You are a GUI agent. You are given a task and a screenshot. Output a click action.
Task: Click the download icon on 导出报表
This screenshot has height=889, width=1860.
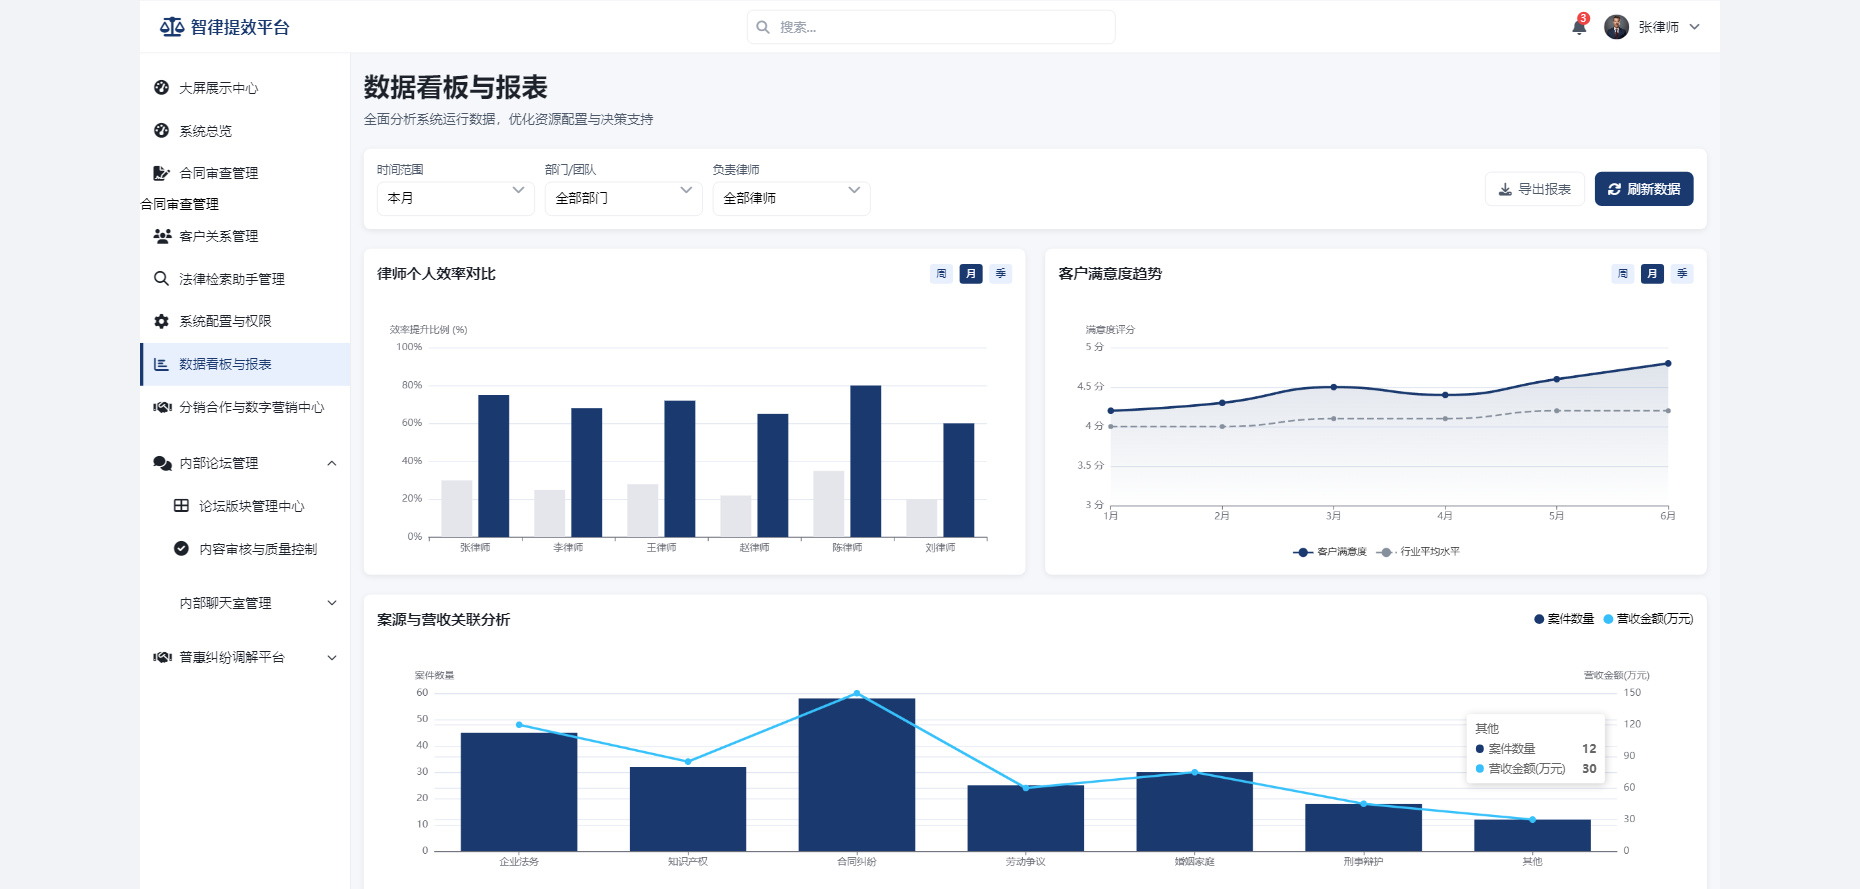(1505, 189)
